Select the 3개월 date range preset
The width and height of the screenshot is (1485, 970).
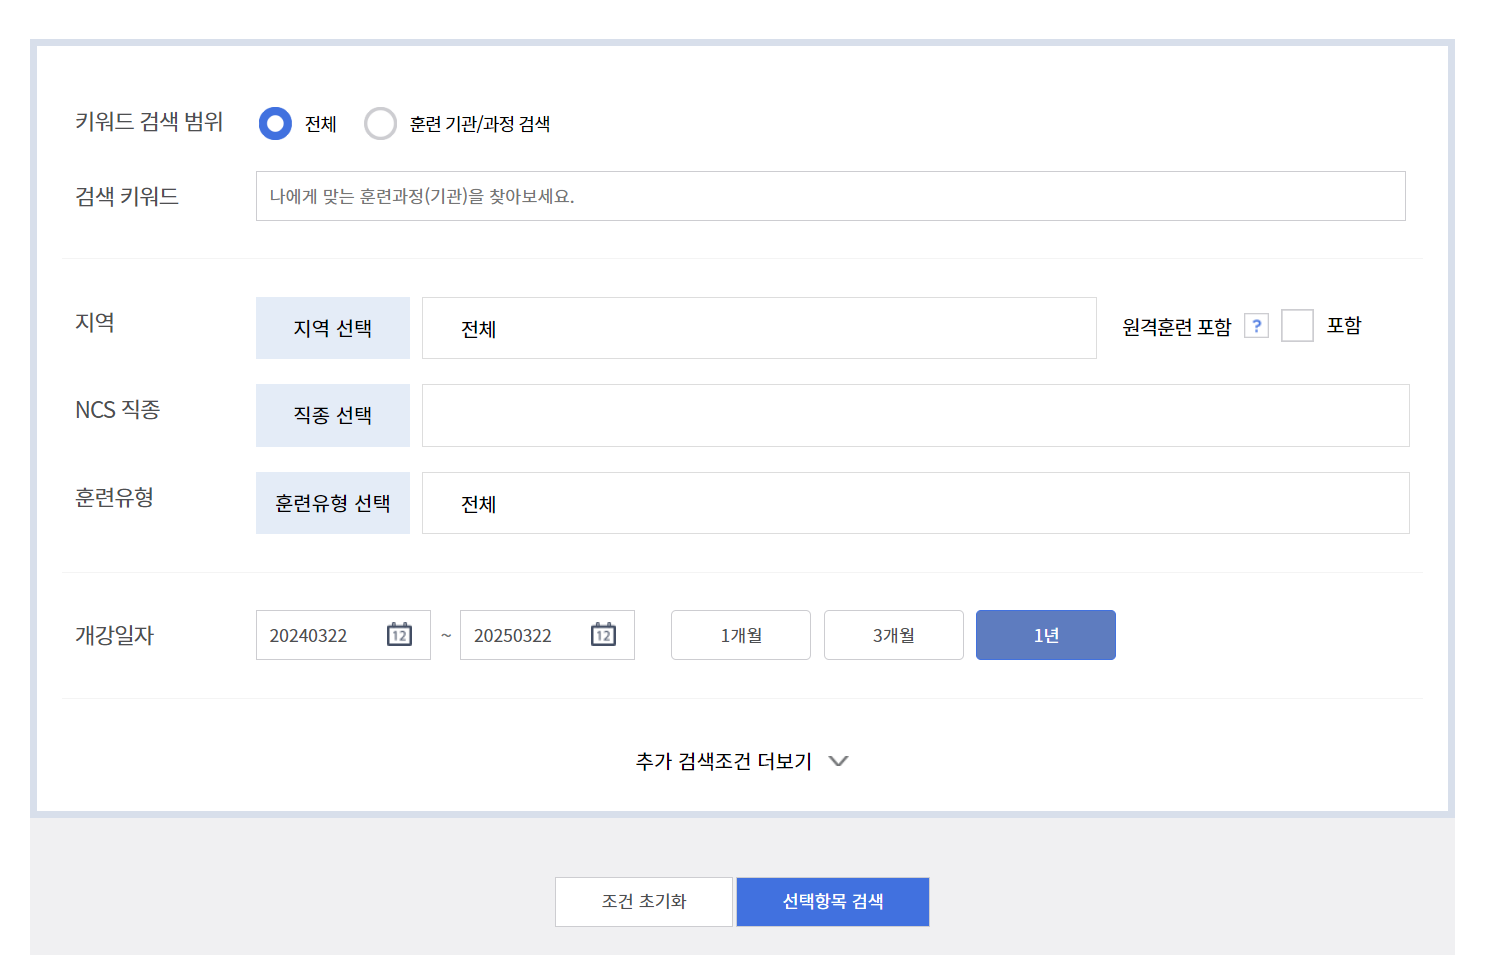pos(893,634)
